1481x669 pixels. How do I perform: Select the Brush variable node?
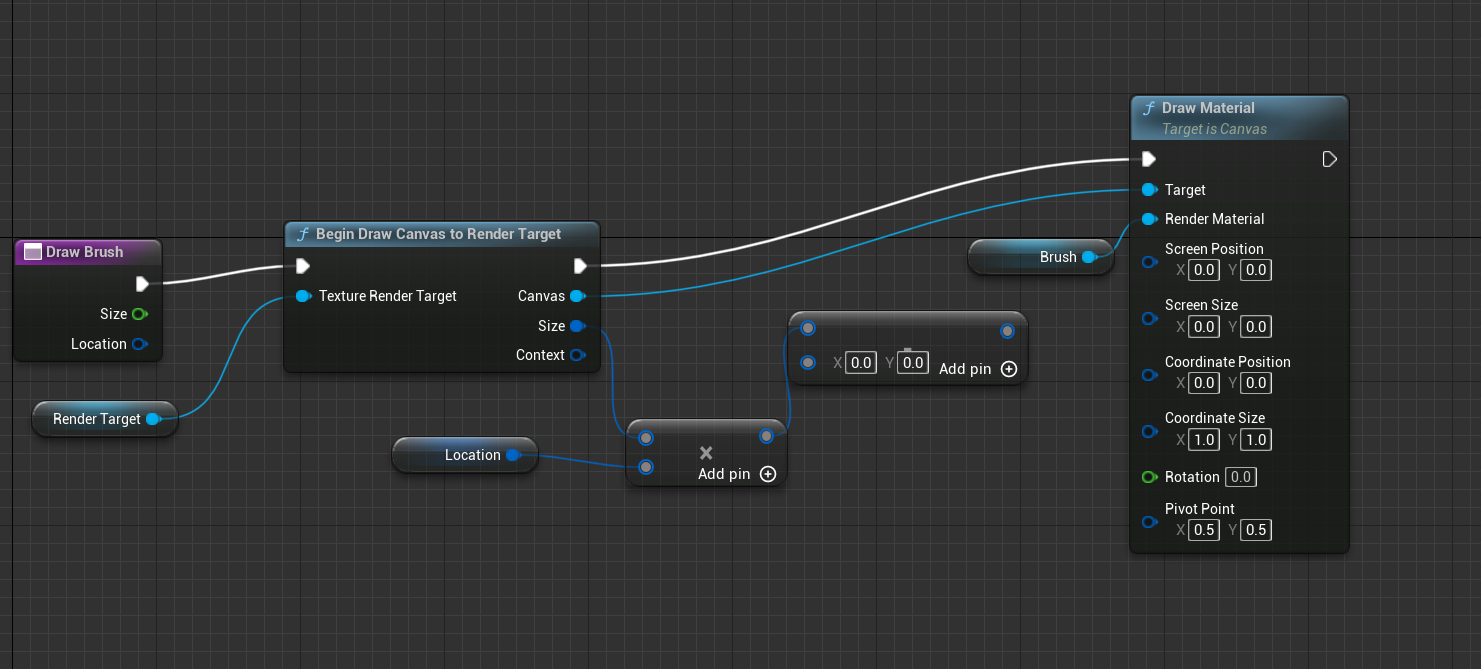1041,257
